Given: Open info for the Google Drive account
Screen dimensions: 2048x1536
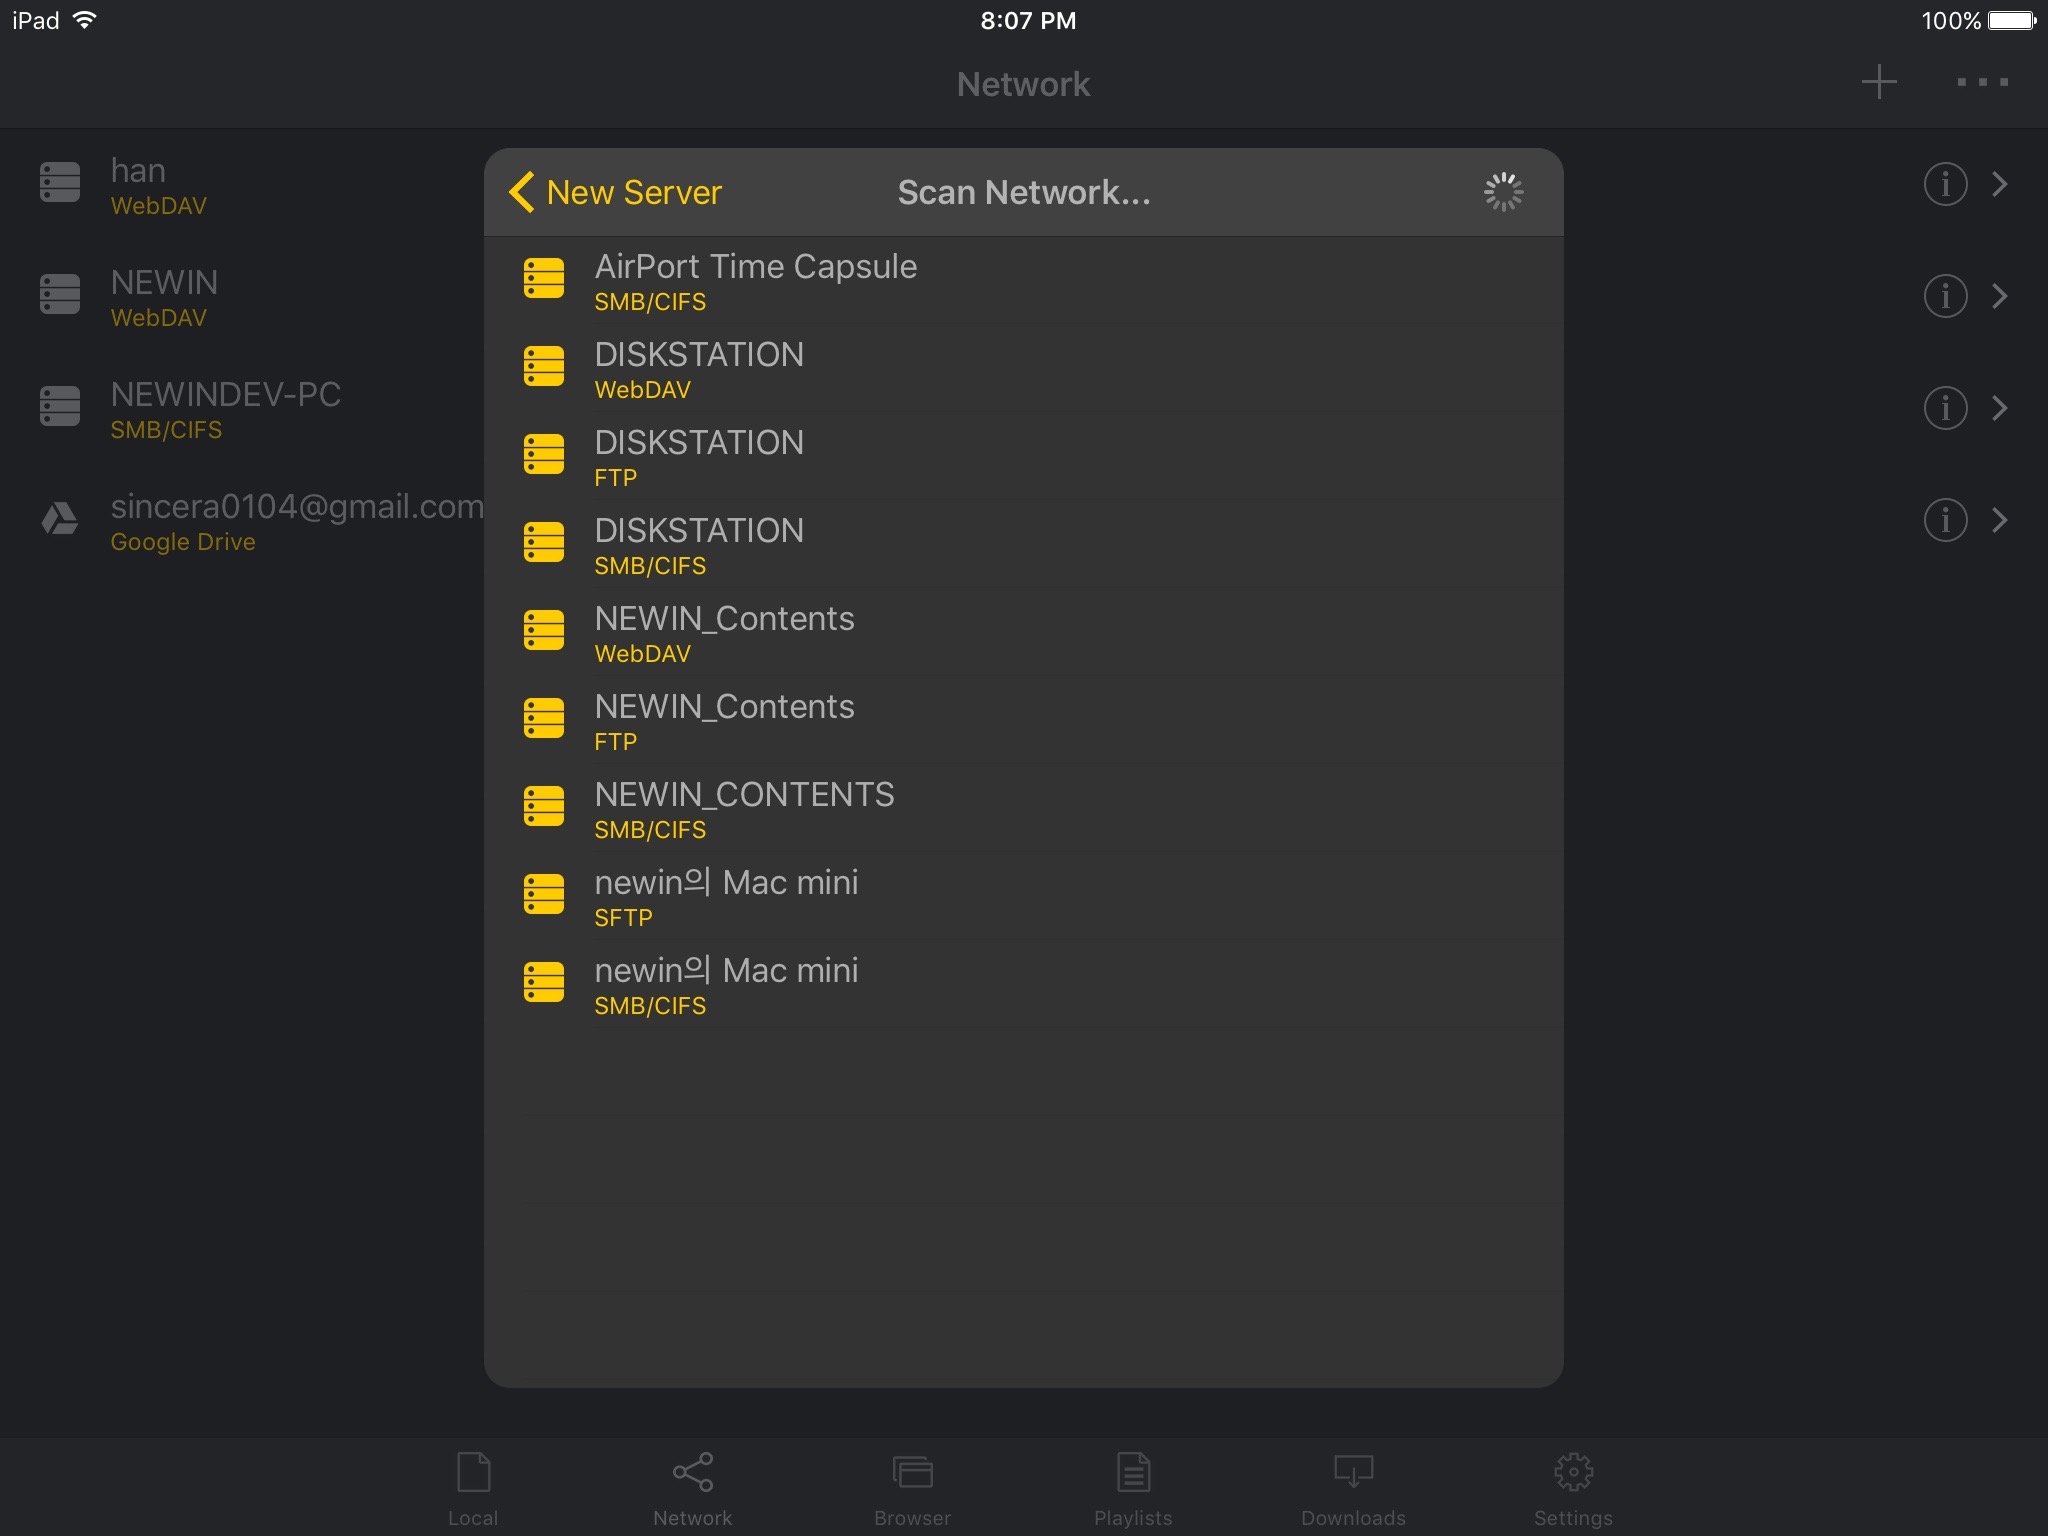Looking at the screenshot, I should (1945, 520).
